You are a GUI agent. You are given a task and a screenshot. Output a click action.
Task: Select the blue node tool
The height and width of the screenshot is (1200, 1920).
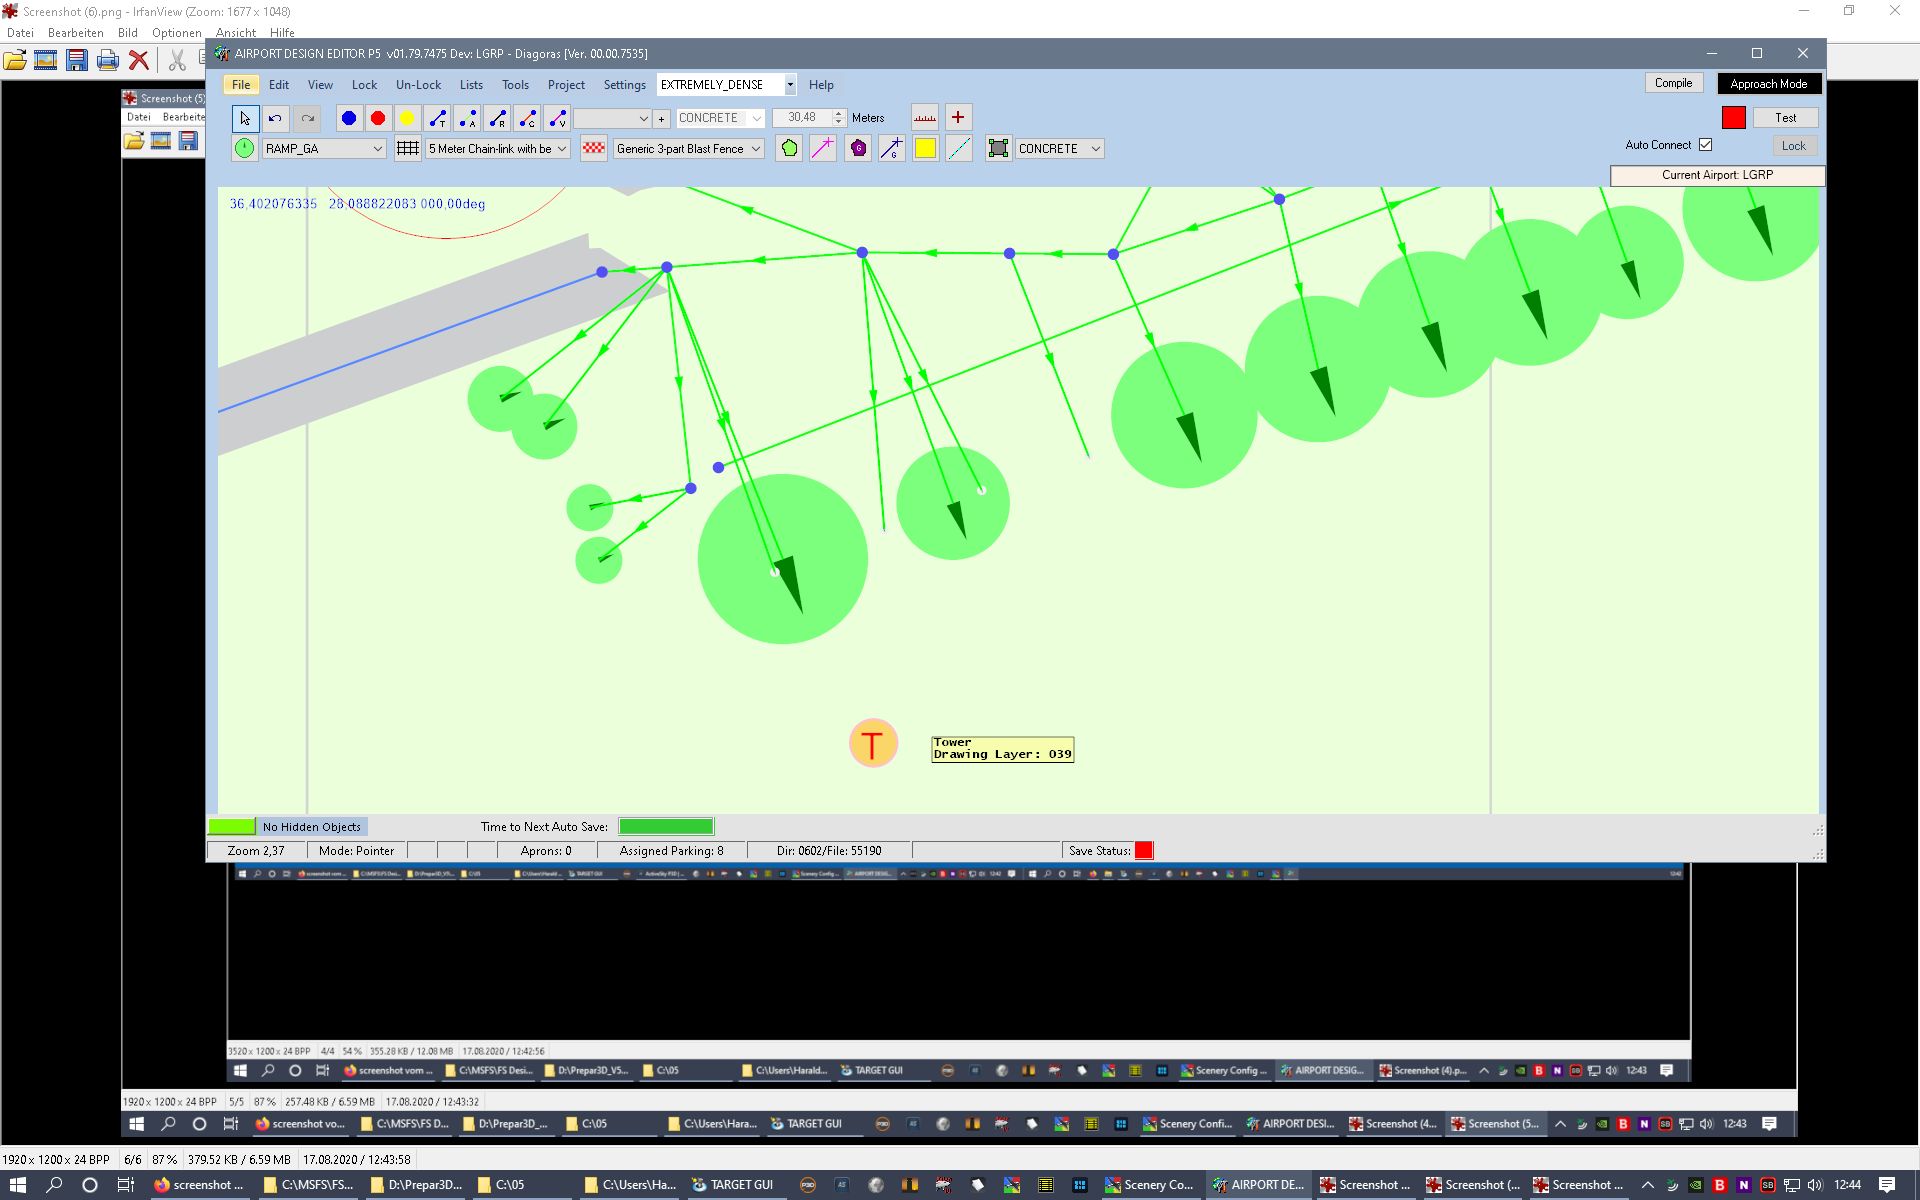tap(348, 118)
